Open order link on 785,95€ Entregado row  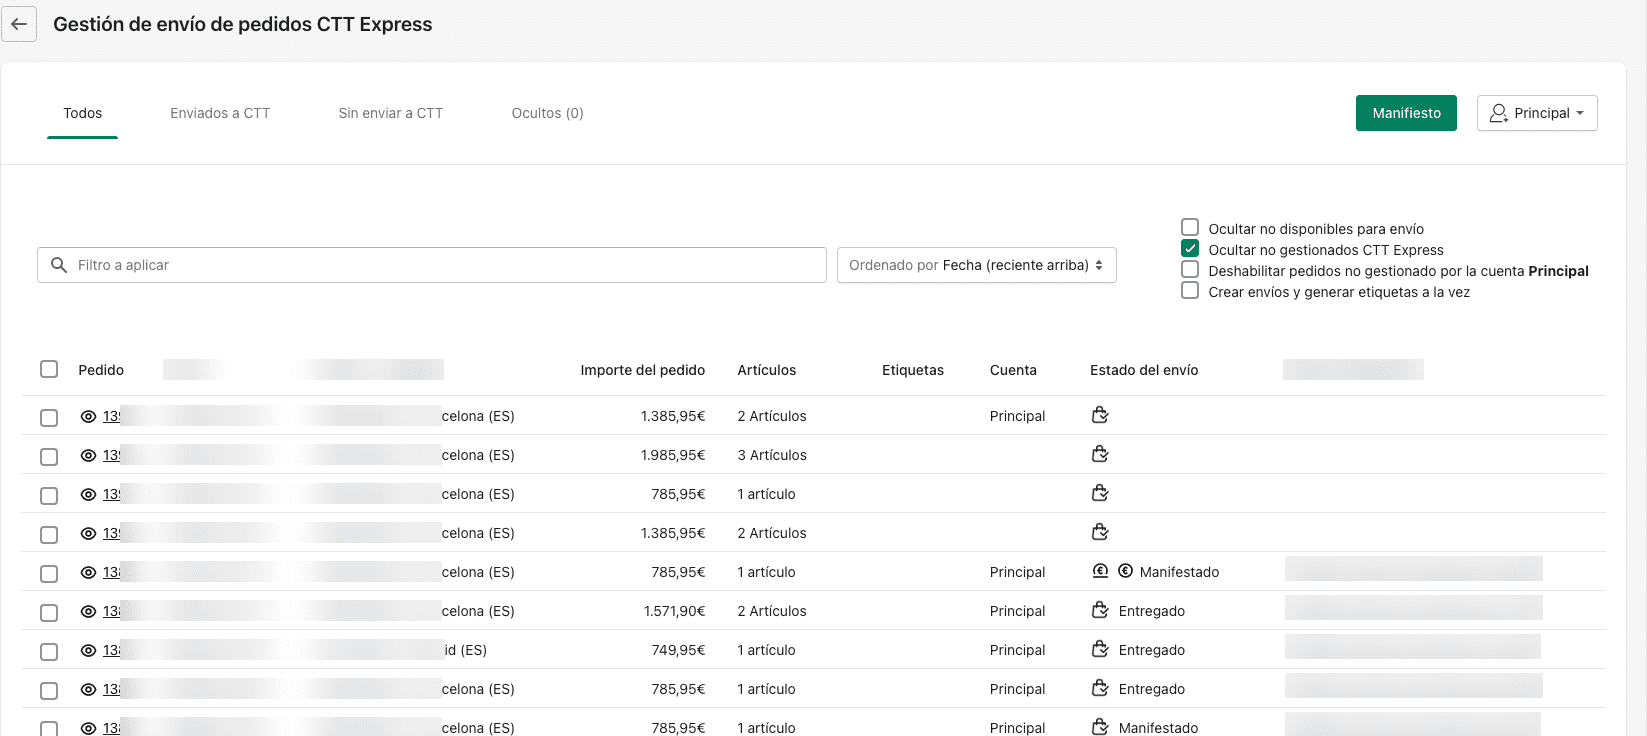pos(111,689)
